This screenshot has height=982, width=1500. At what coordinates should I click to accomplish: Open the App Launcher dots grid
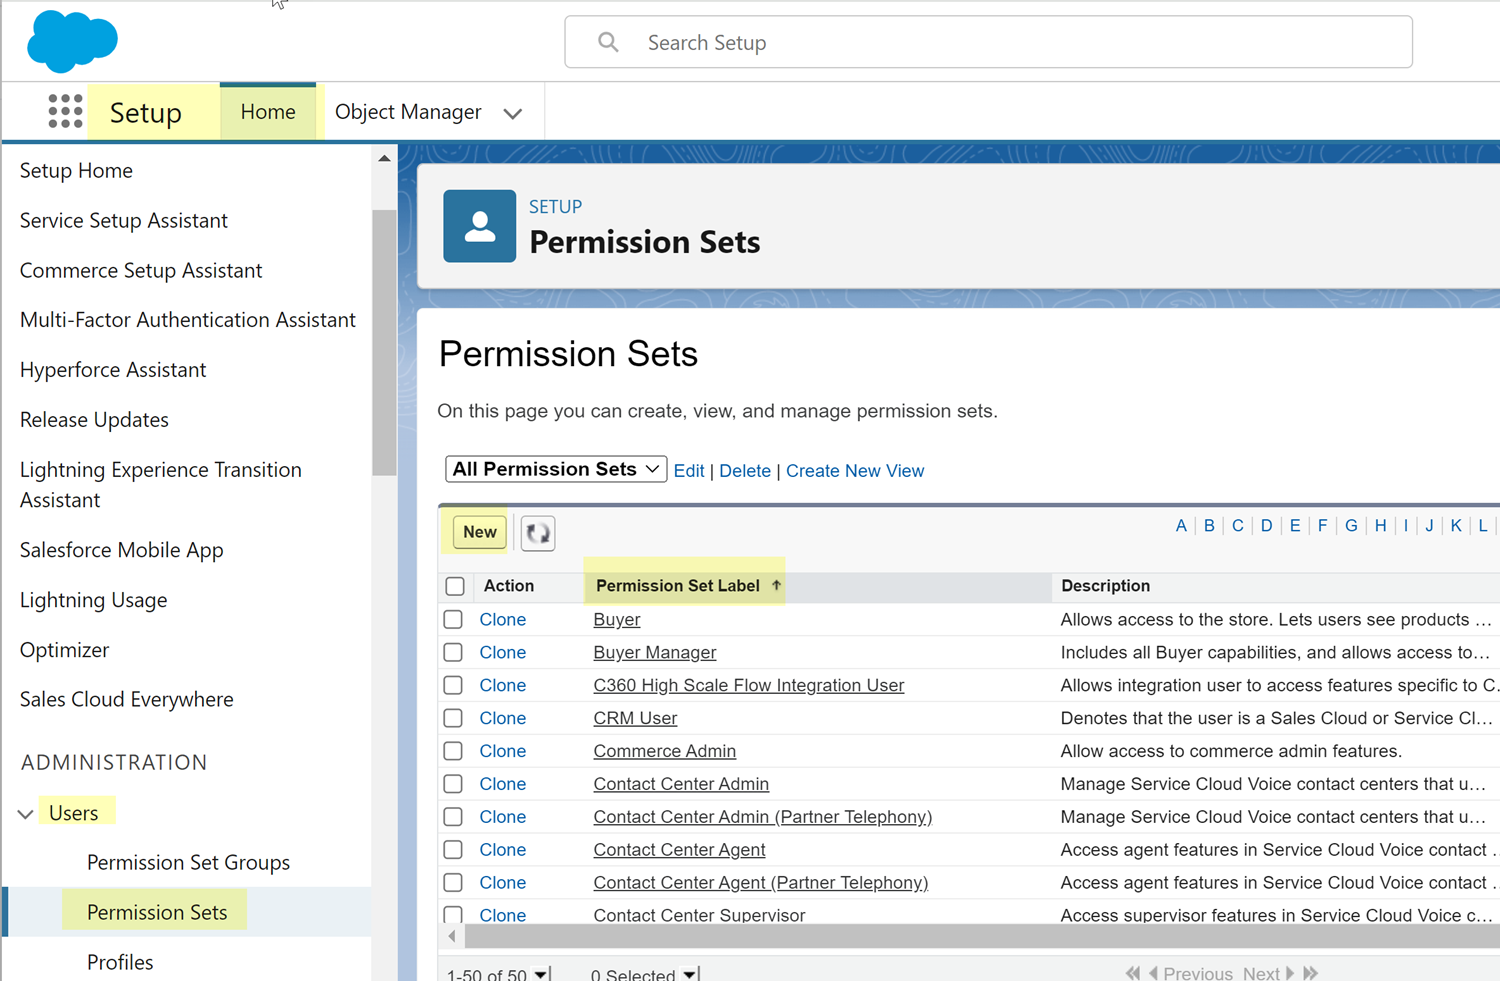[x=65, y=111]
